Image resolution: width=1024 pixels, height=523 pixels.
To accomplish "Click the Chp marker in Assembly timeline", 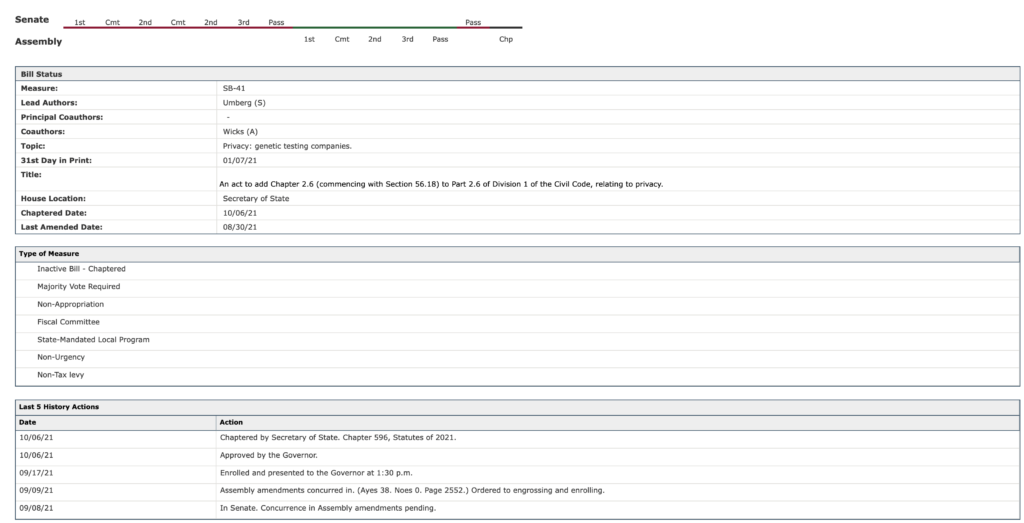I will (505, 39).
